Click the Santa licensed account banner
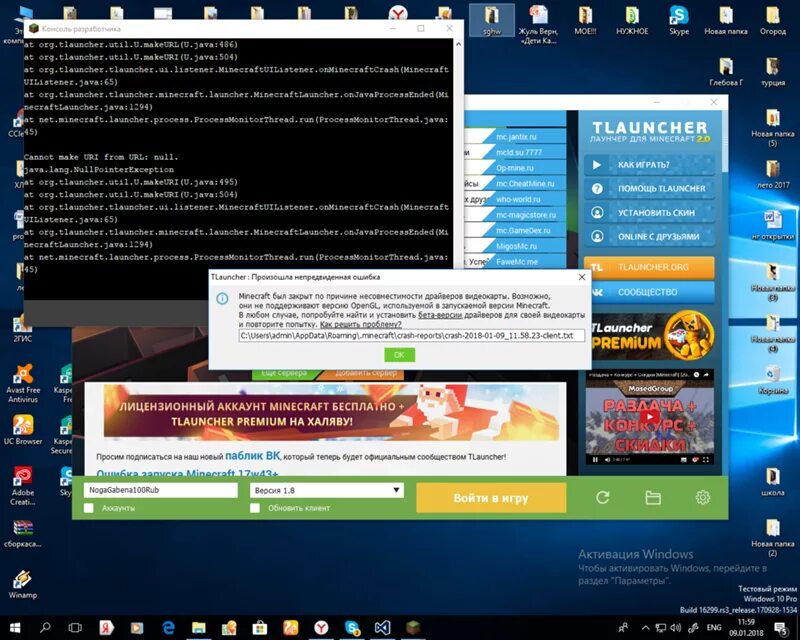800x640 pixels. coord(331,412)
